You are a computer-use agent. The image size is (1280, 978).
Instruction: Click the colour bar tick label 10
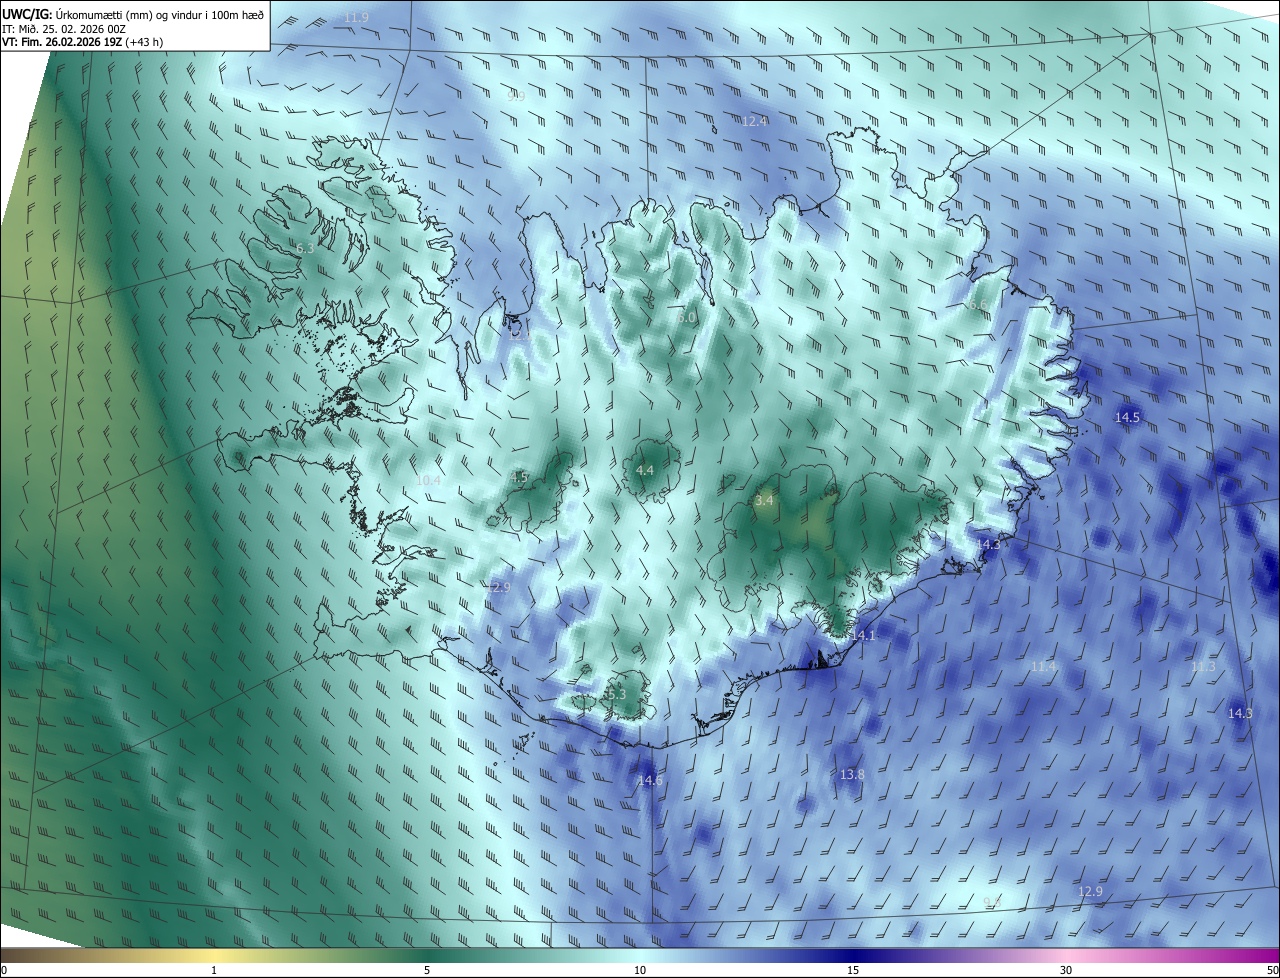point(640,970)
